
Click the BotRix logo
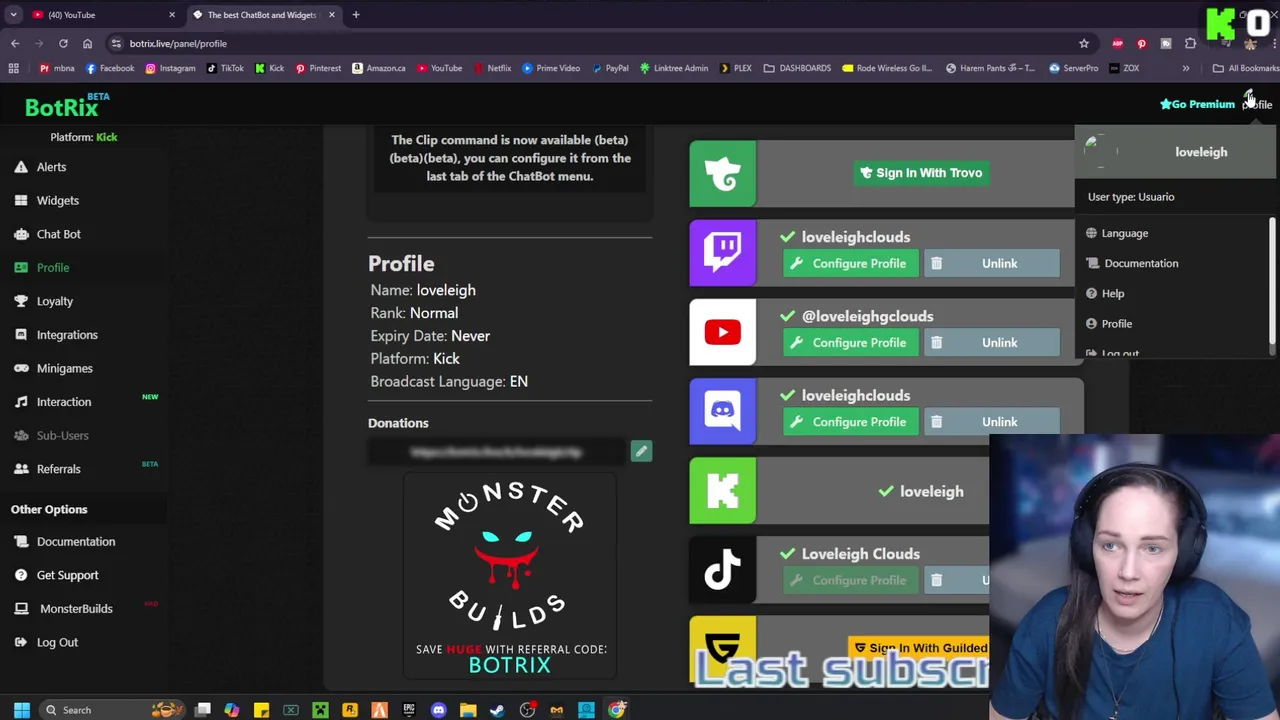click(x=66, y=105)
